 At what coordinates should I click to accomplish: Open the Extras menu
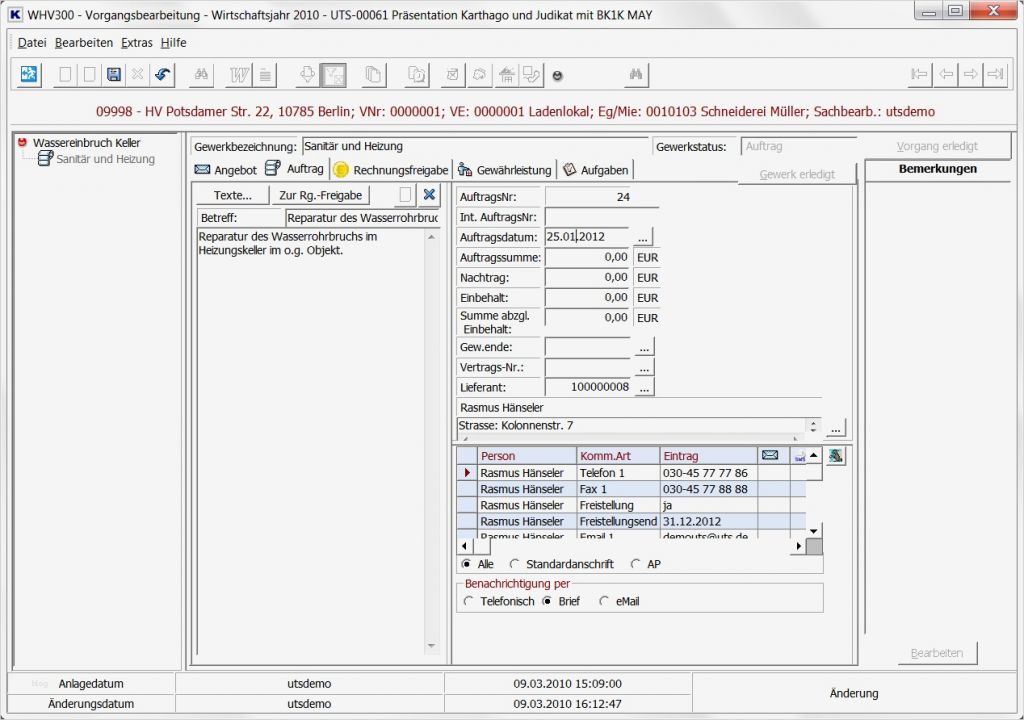(x=136, y=43)
